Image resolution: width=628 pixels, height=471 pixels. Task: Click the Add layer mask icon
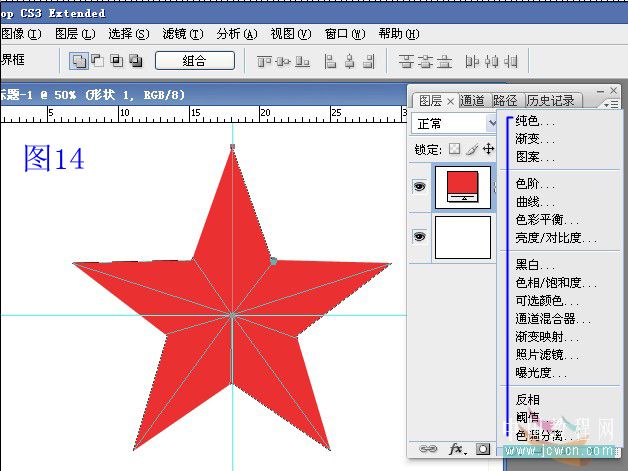click(x=483, y=449)
